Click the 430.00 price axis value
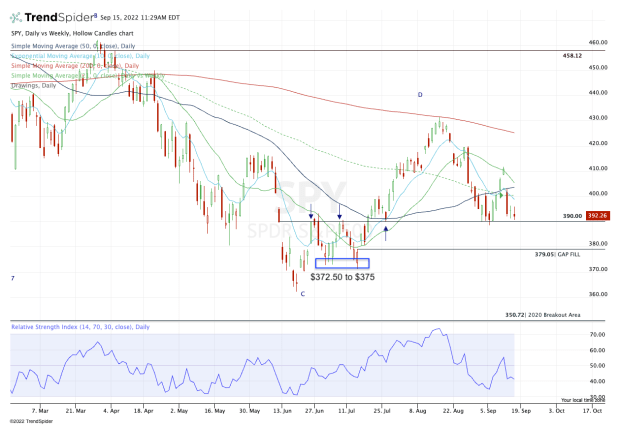The height and width of the screenshot is (426, 620). pyautogui.click(x=598, y=118)
